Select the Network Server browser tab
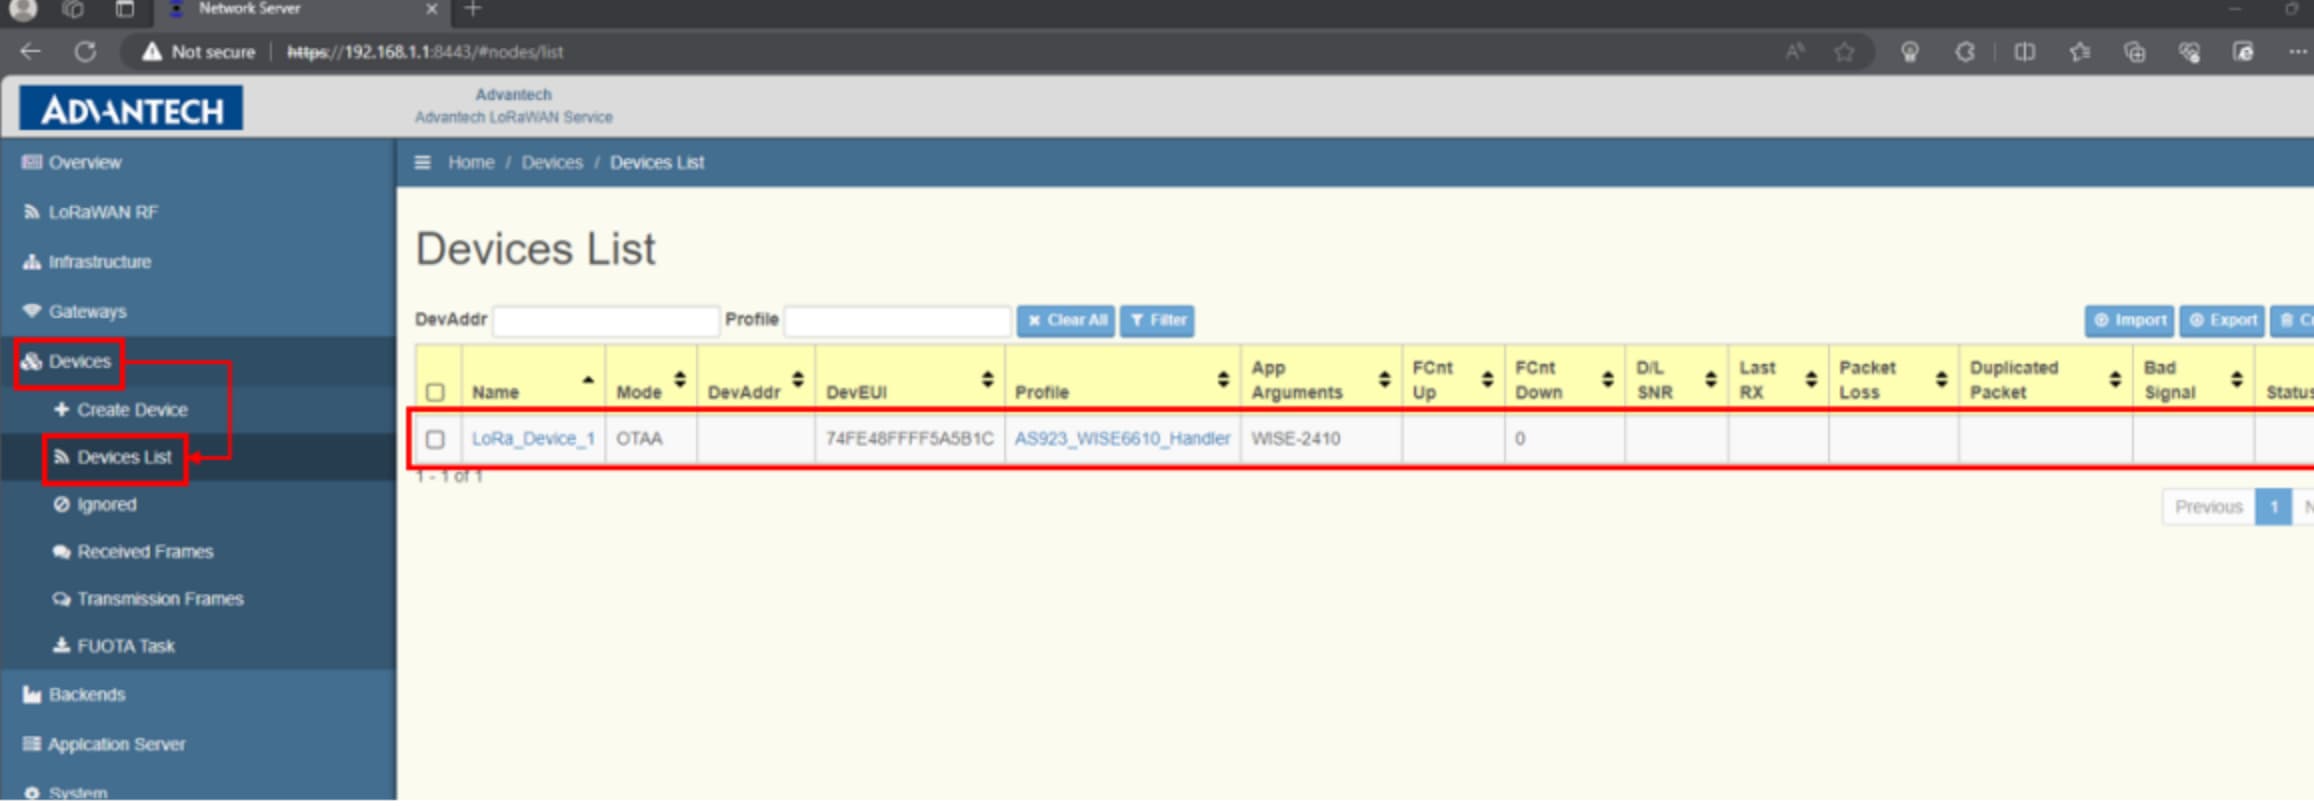Viewport: 2314px width, 806px height. tap(304, 10)
